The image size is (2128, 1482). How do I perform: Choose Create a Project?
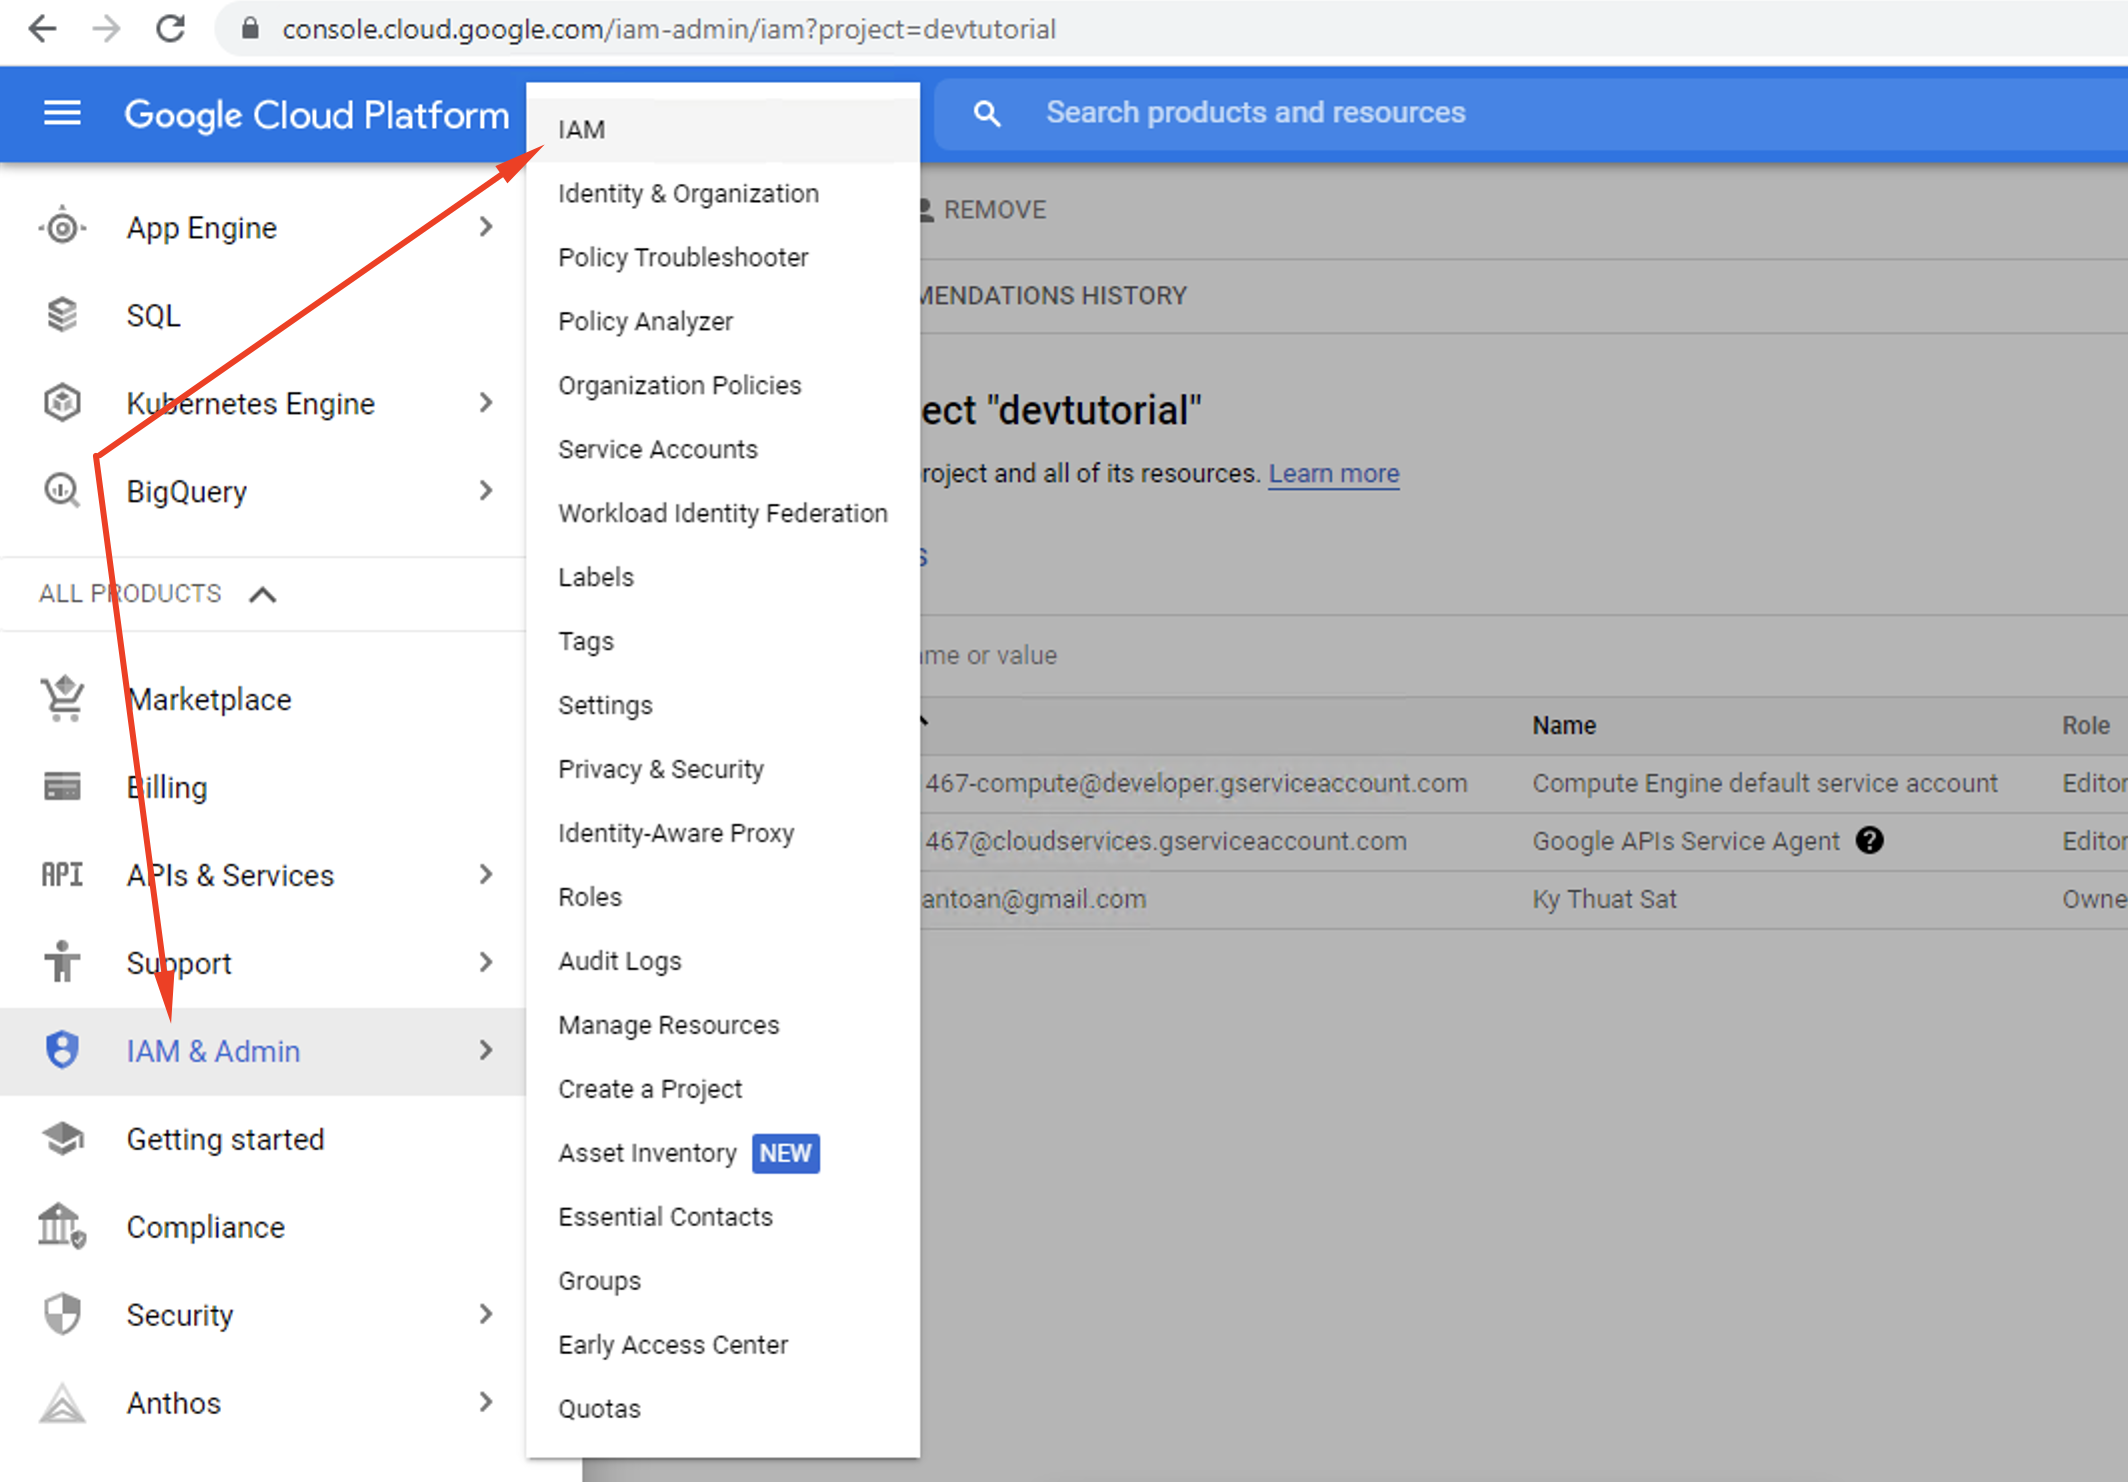tap(723, 1089)
